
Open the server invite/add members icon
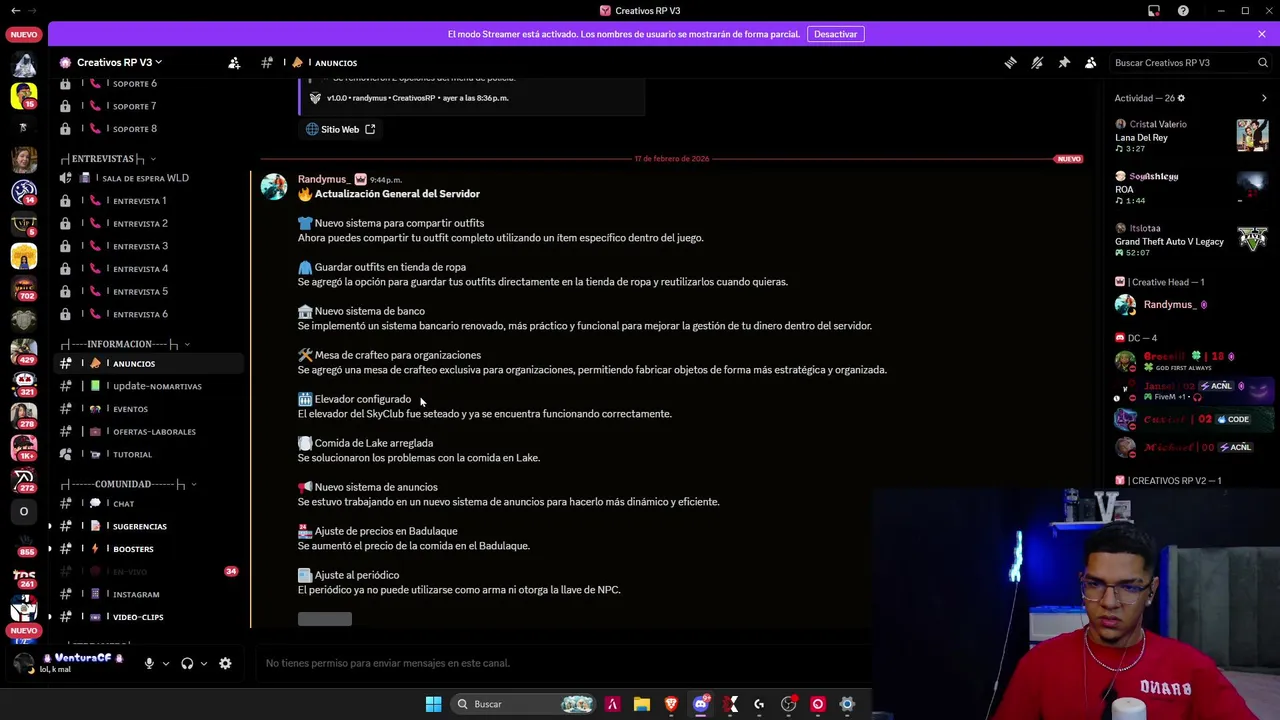234,62
